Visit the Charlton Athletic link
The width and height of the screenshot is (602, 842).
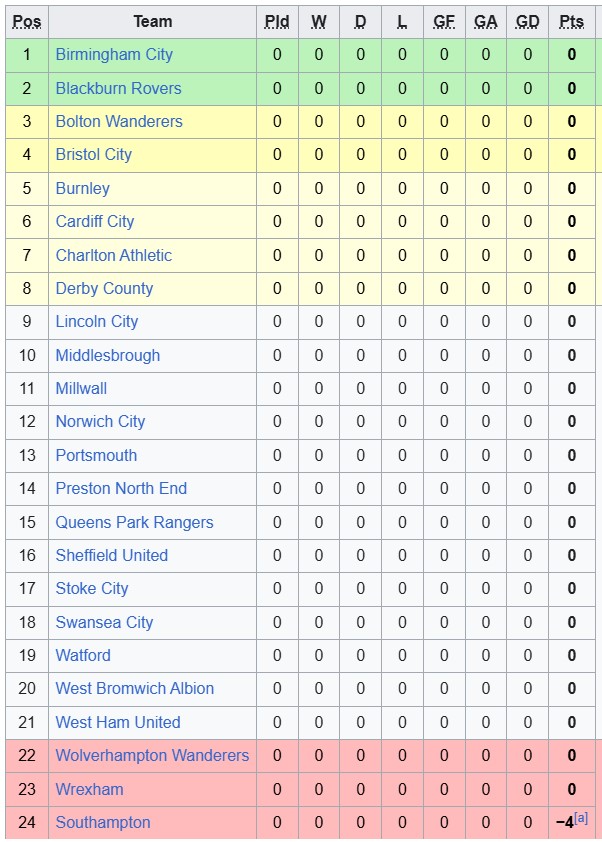pos(113,255)
